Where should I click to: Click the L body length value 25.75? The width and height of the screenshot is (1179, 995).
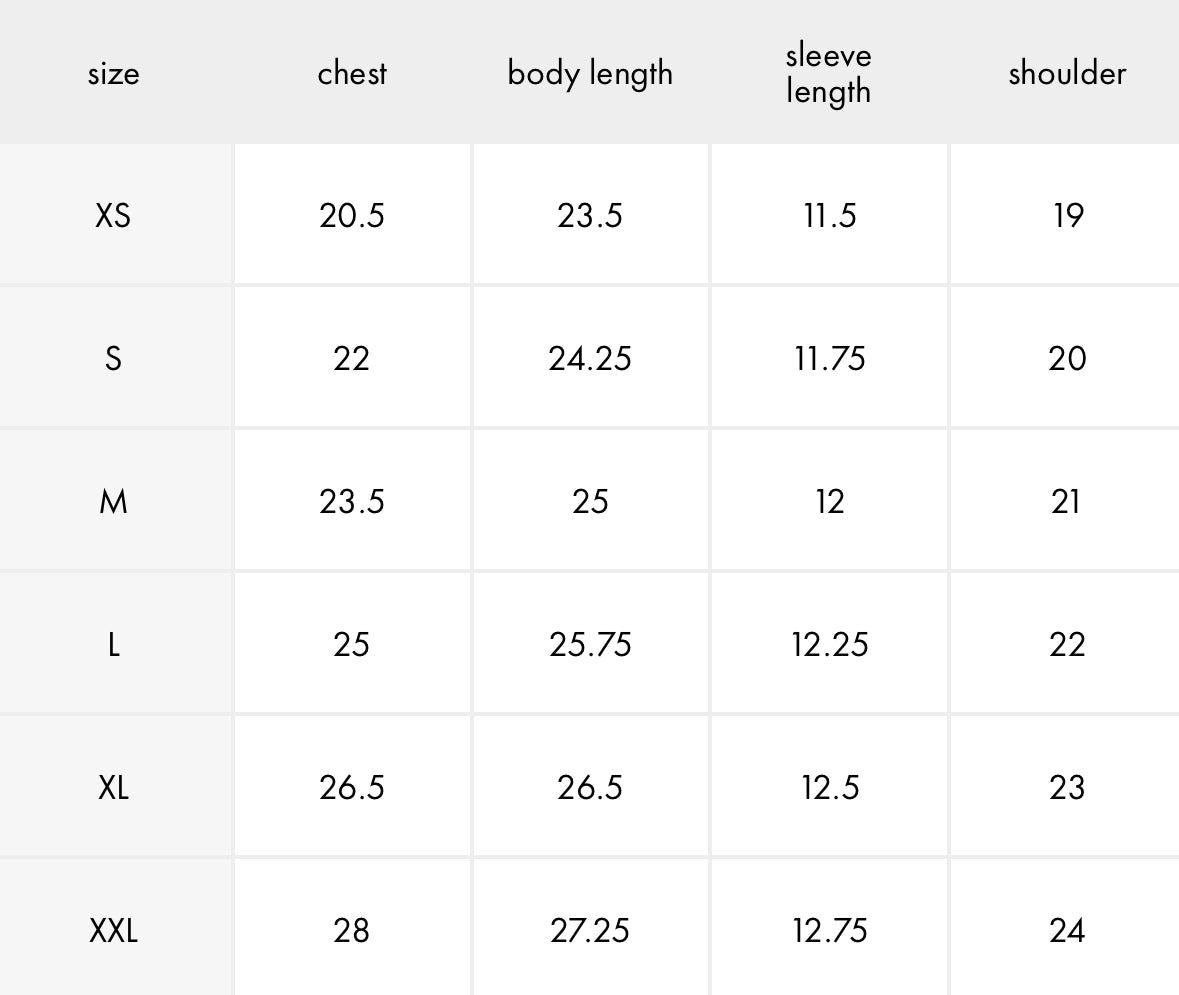[590, 644]
